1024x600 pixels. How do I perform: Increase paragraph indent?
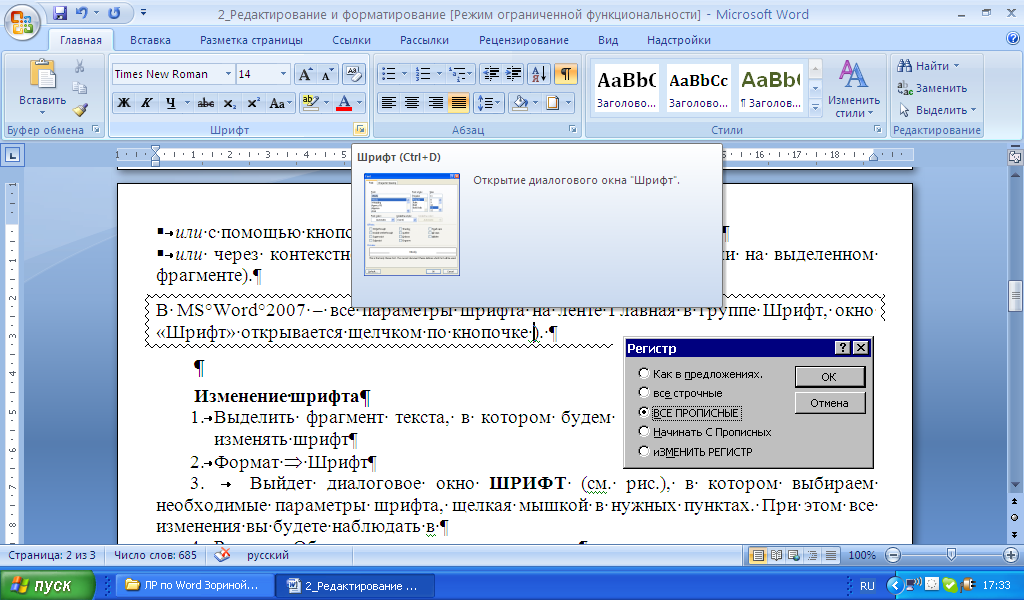click(514, 74)
